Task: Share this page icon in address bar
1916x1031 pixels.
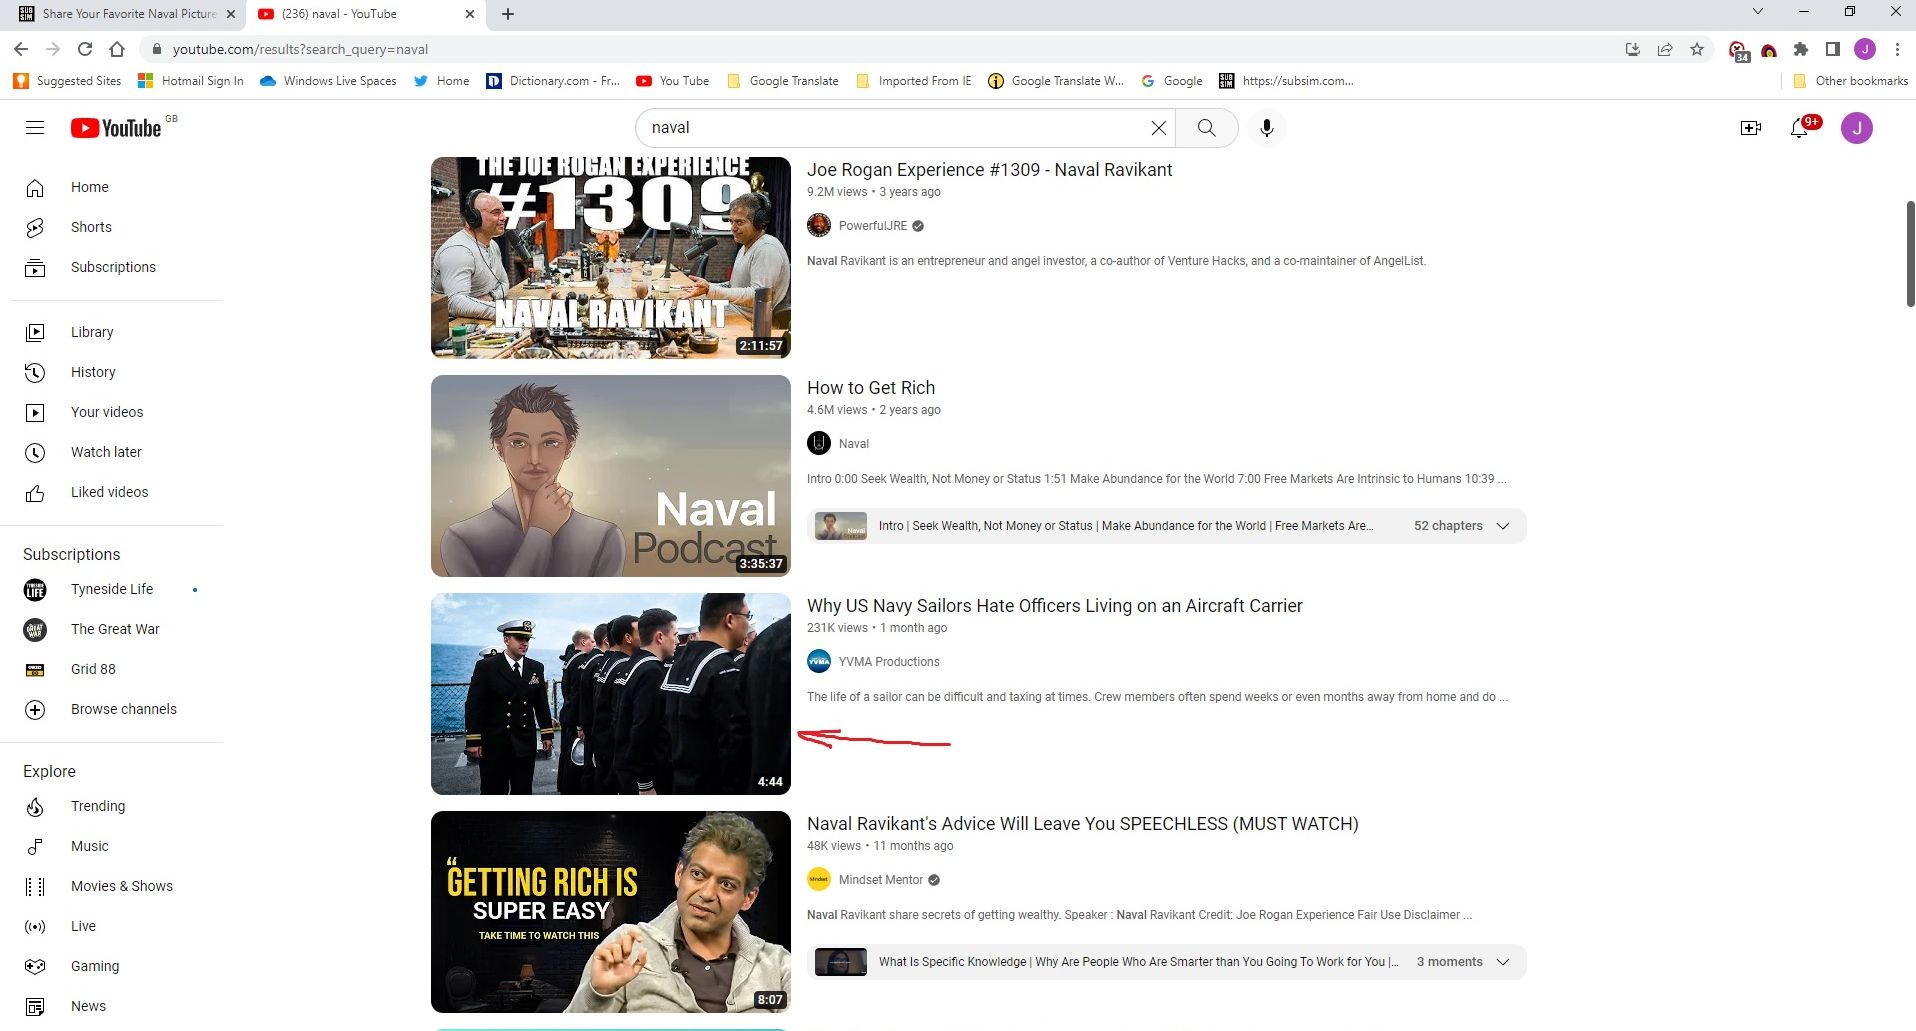Action: tap(1665, 49)
